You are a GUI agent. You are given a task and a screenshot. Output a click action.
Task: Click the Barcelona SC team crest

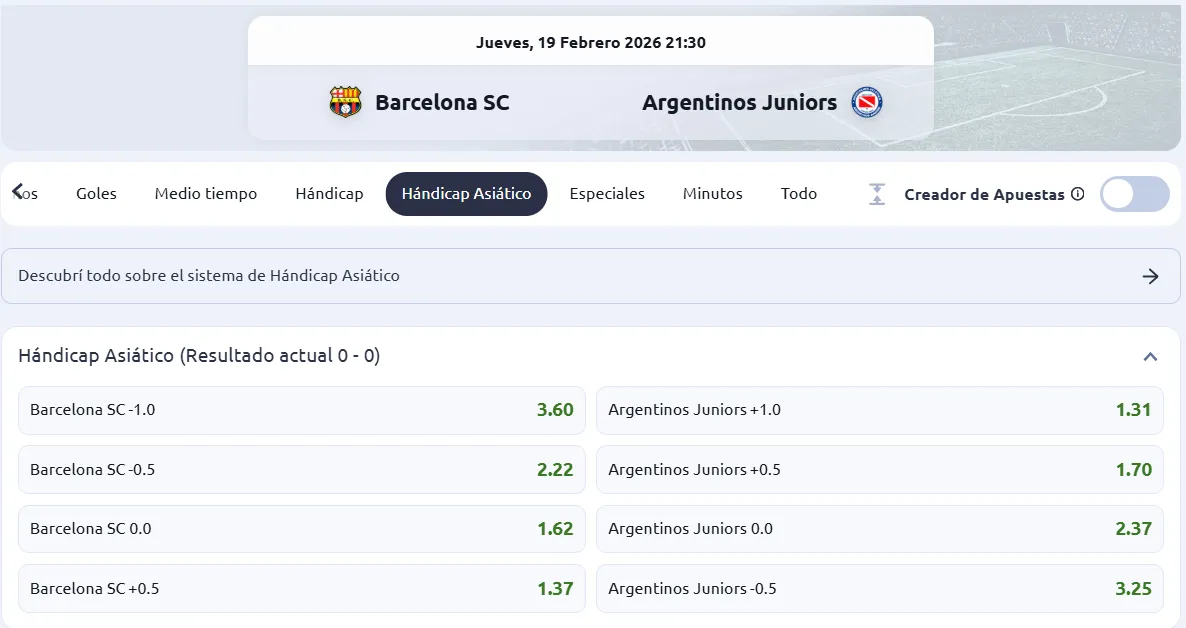(x=345, y=101)
